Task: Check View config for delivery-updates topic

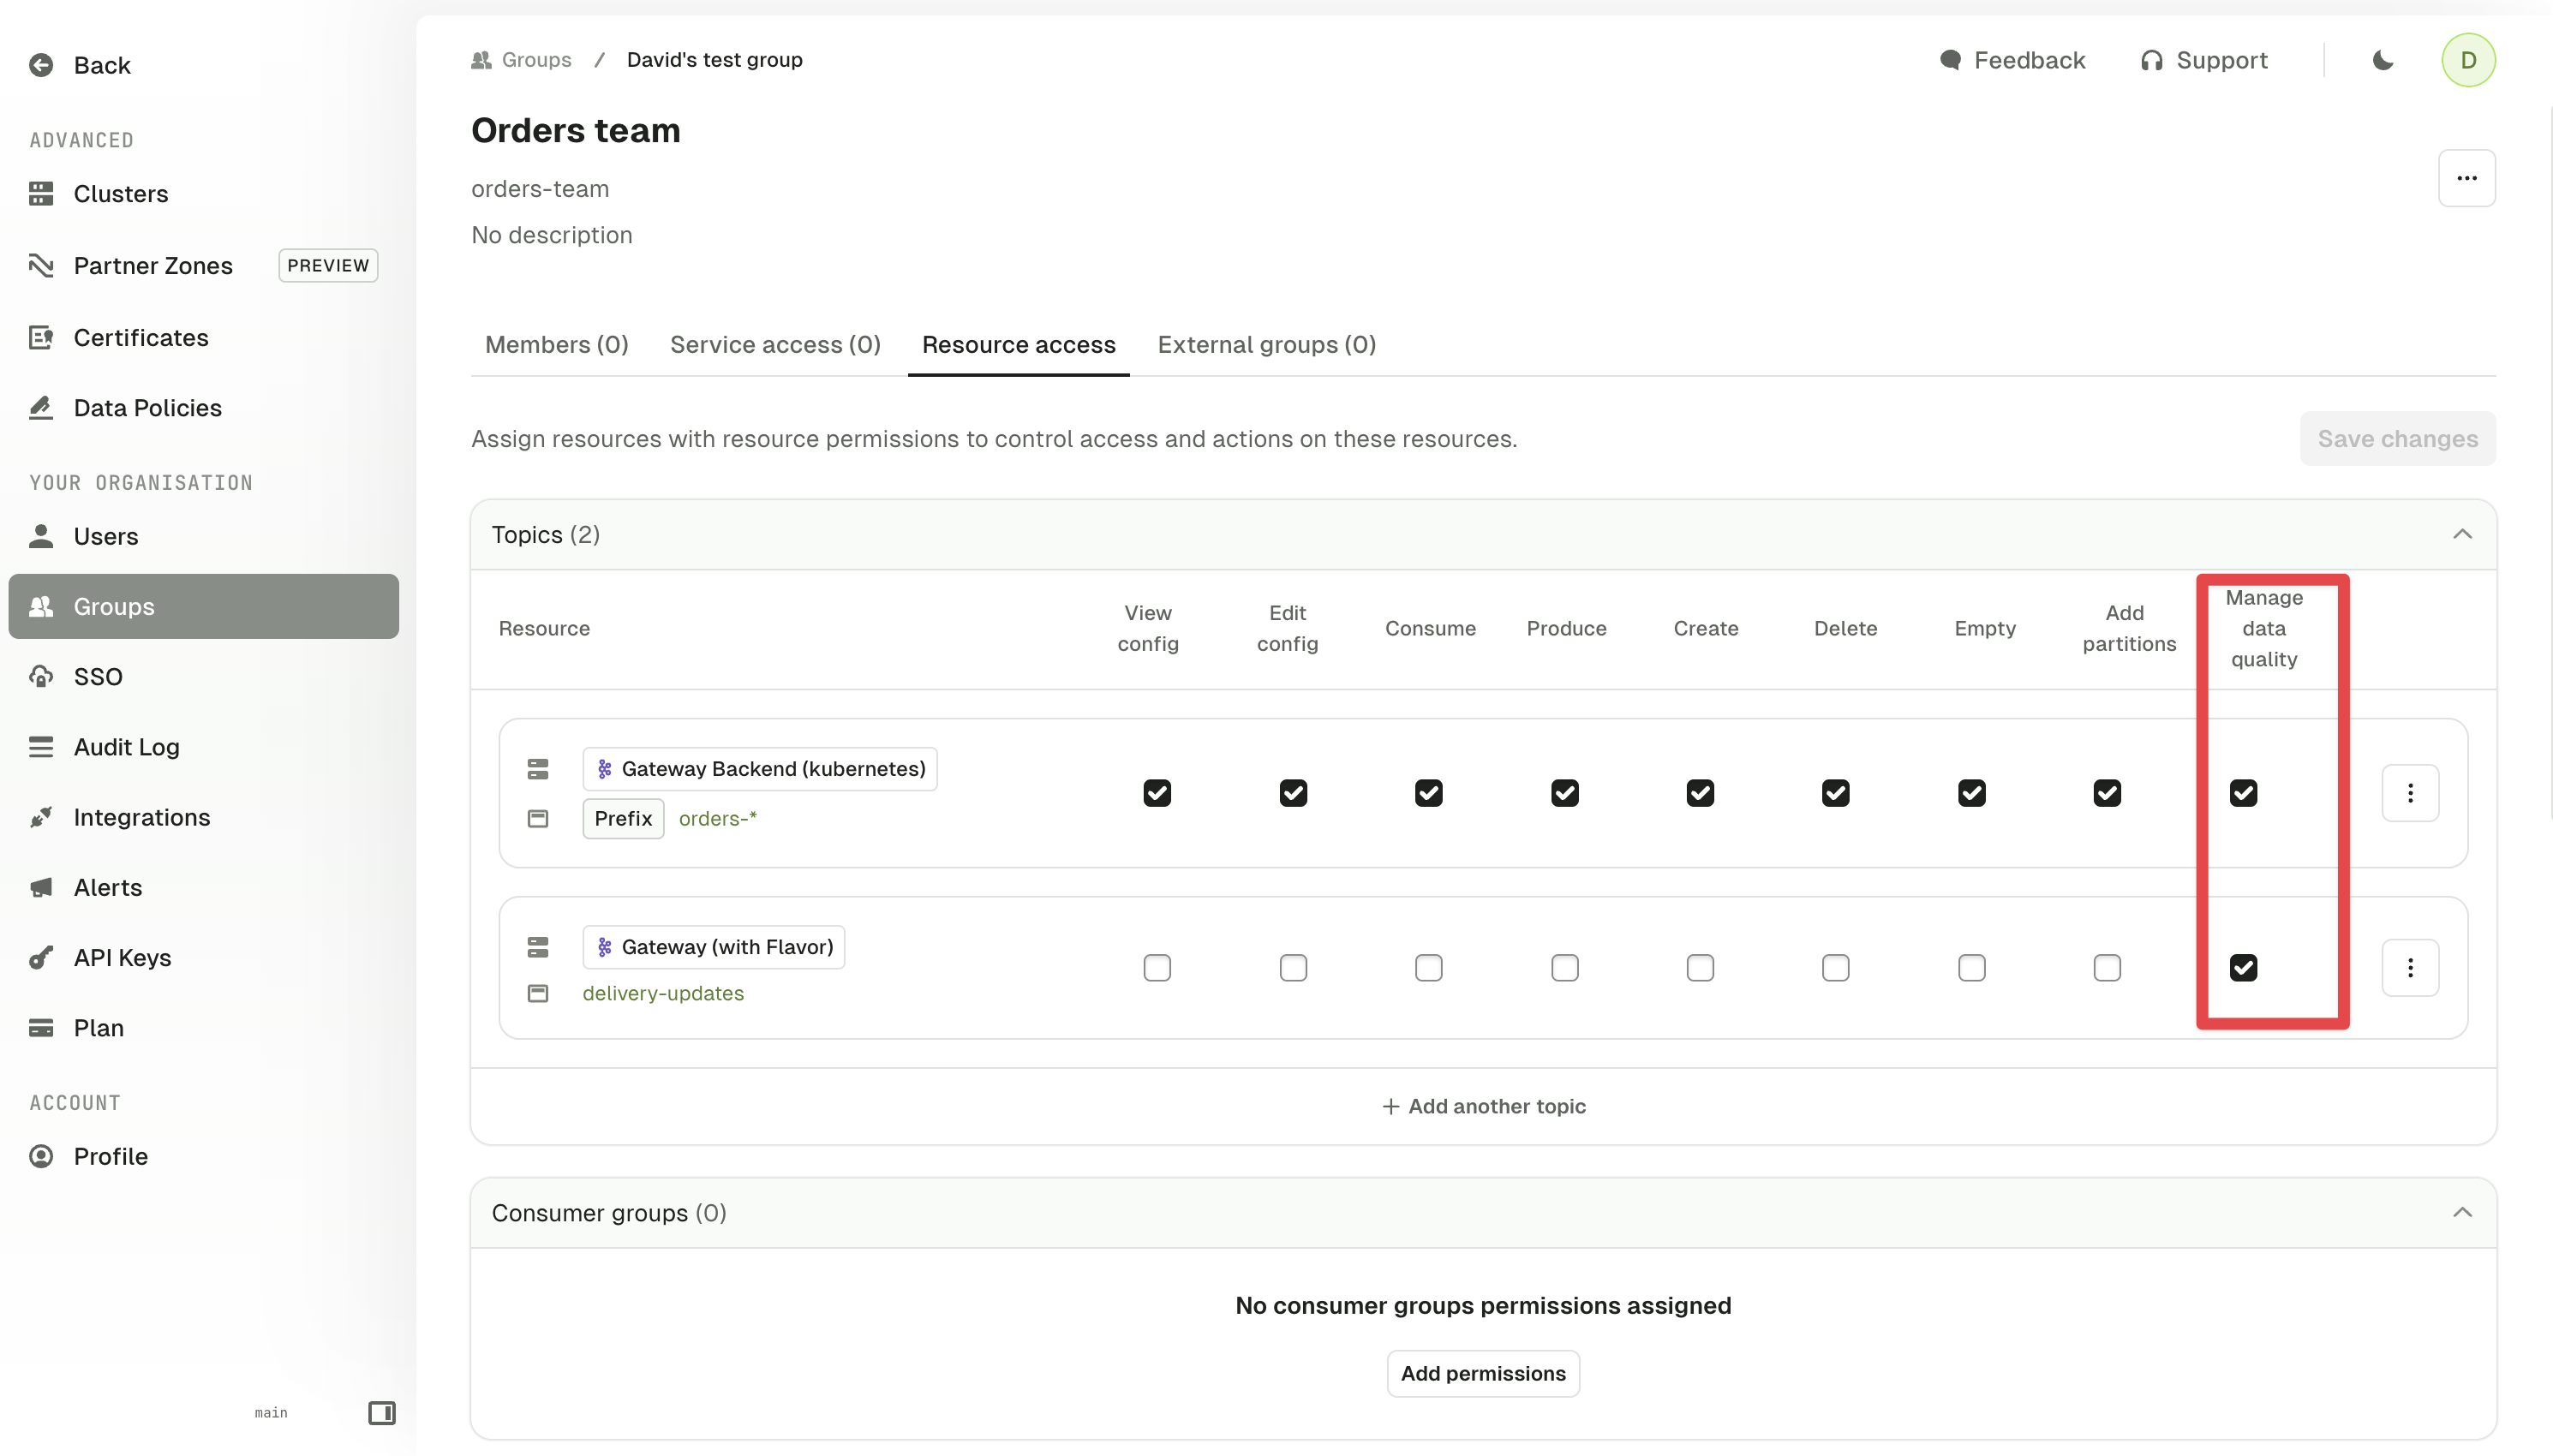Action: coord(1157,967)
